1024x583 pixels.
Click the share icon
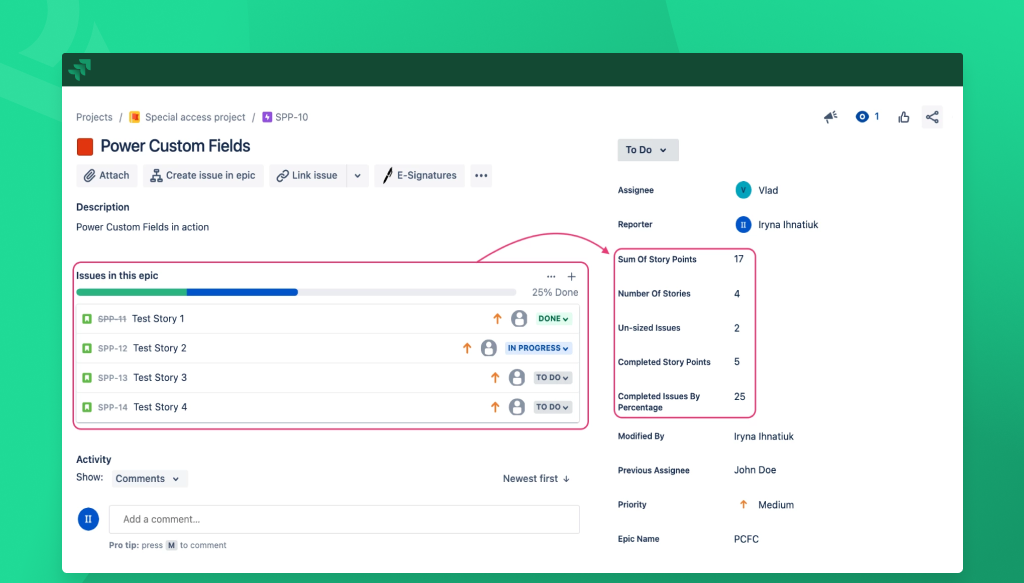pos(932,117)
